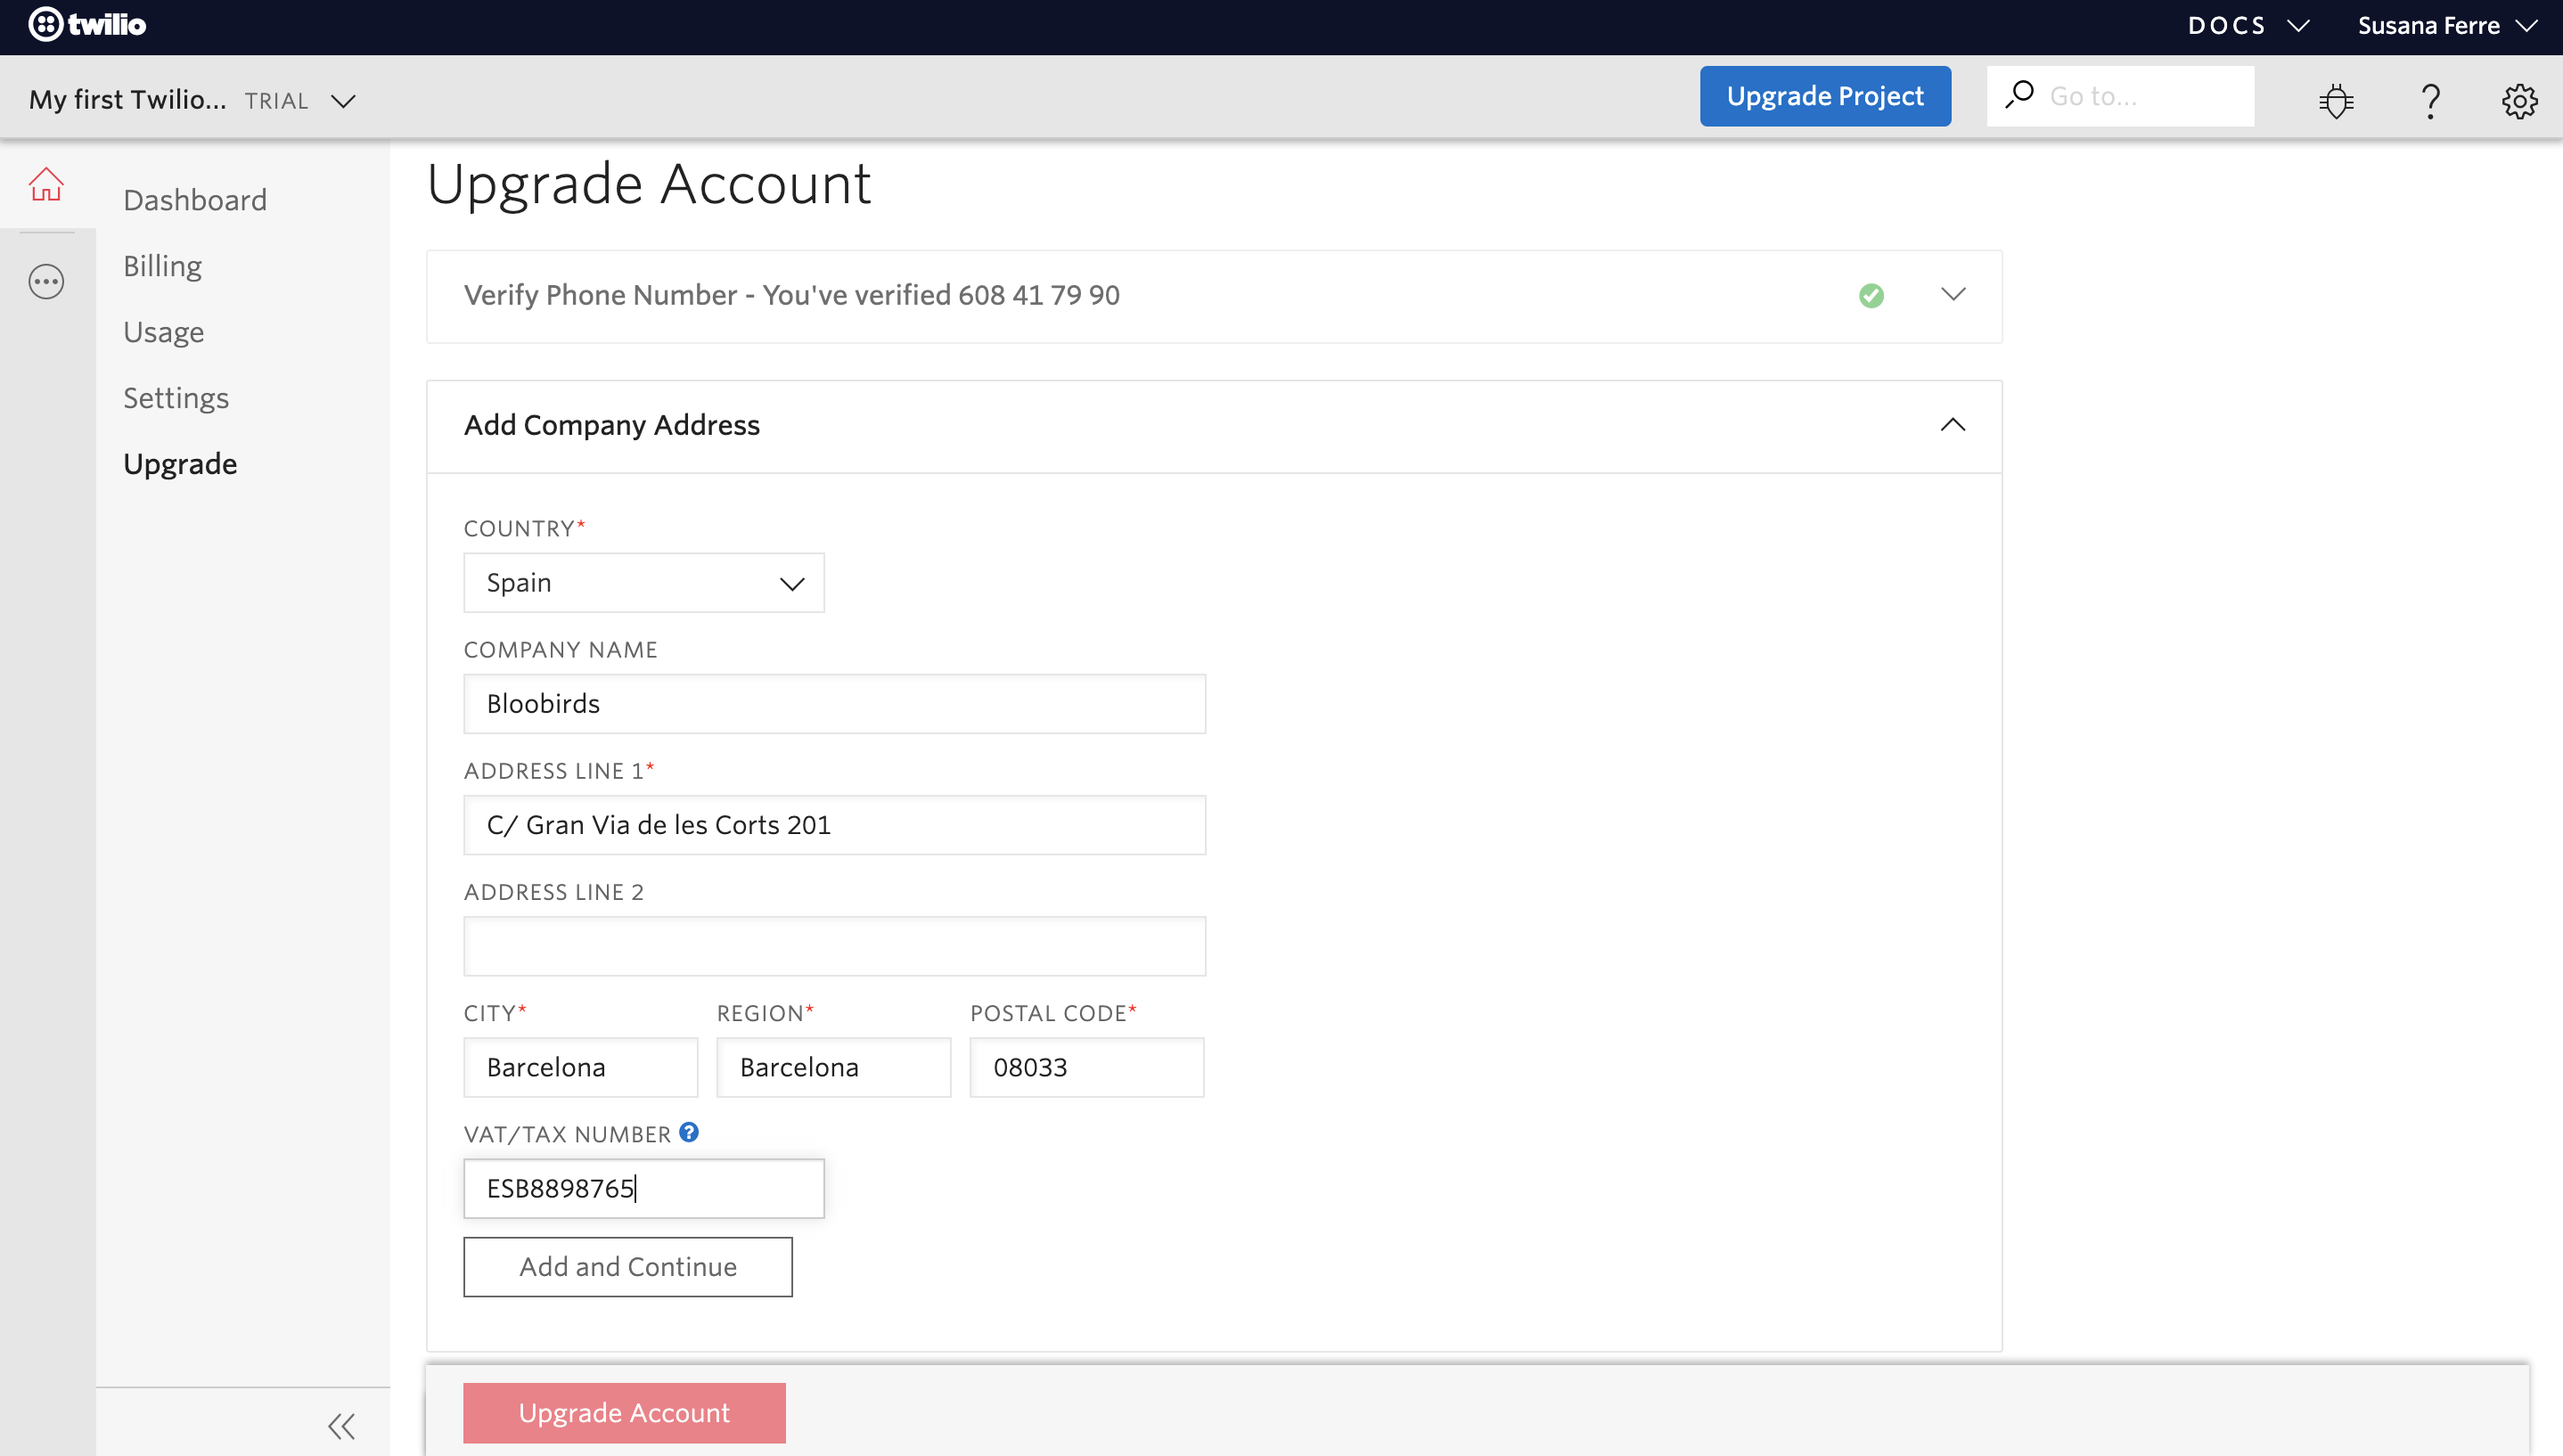2563x1456 pixels.
Task: Collapse the Add Company Address section
Action: coord(1952,425)
